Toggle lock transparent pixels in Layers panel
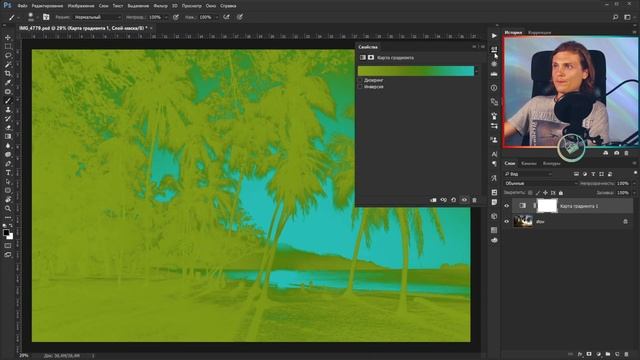Viewport: 640px width, 360px height. [530, 193]
